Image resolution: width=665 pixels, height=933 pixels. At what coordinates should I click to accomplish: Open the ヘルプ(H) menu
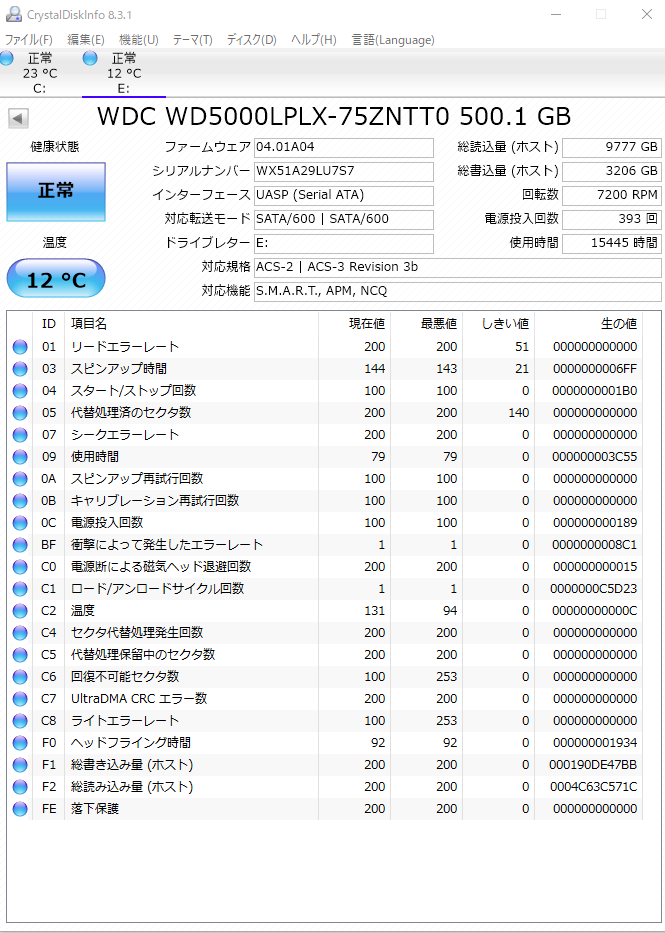click(x=314, y=40)
